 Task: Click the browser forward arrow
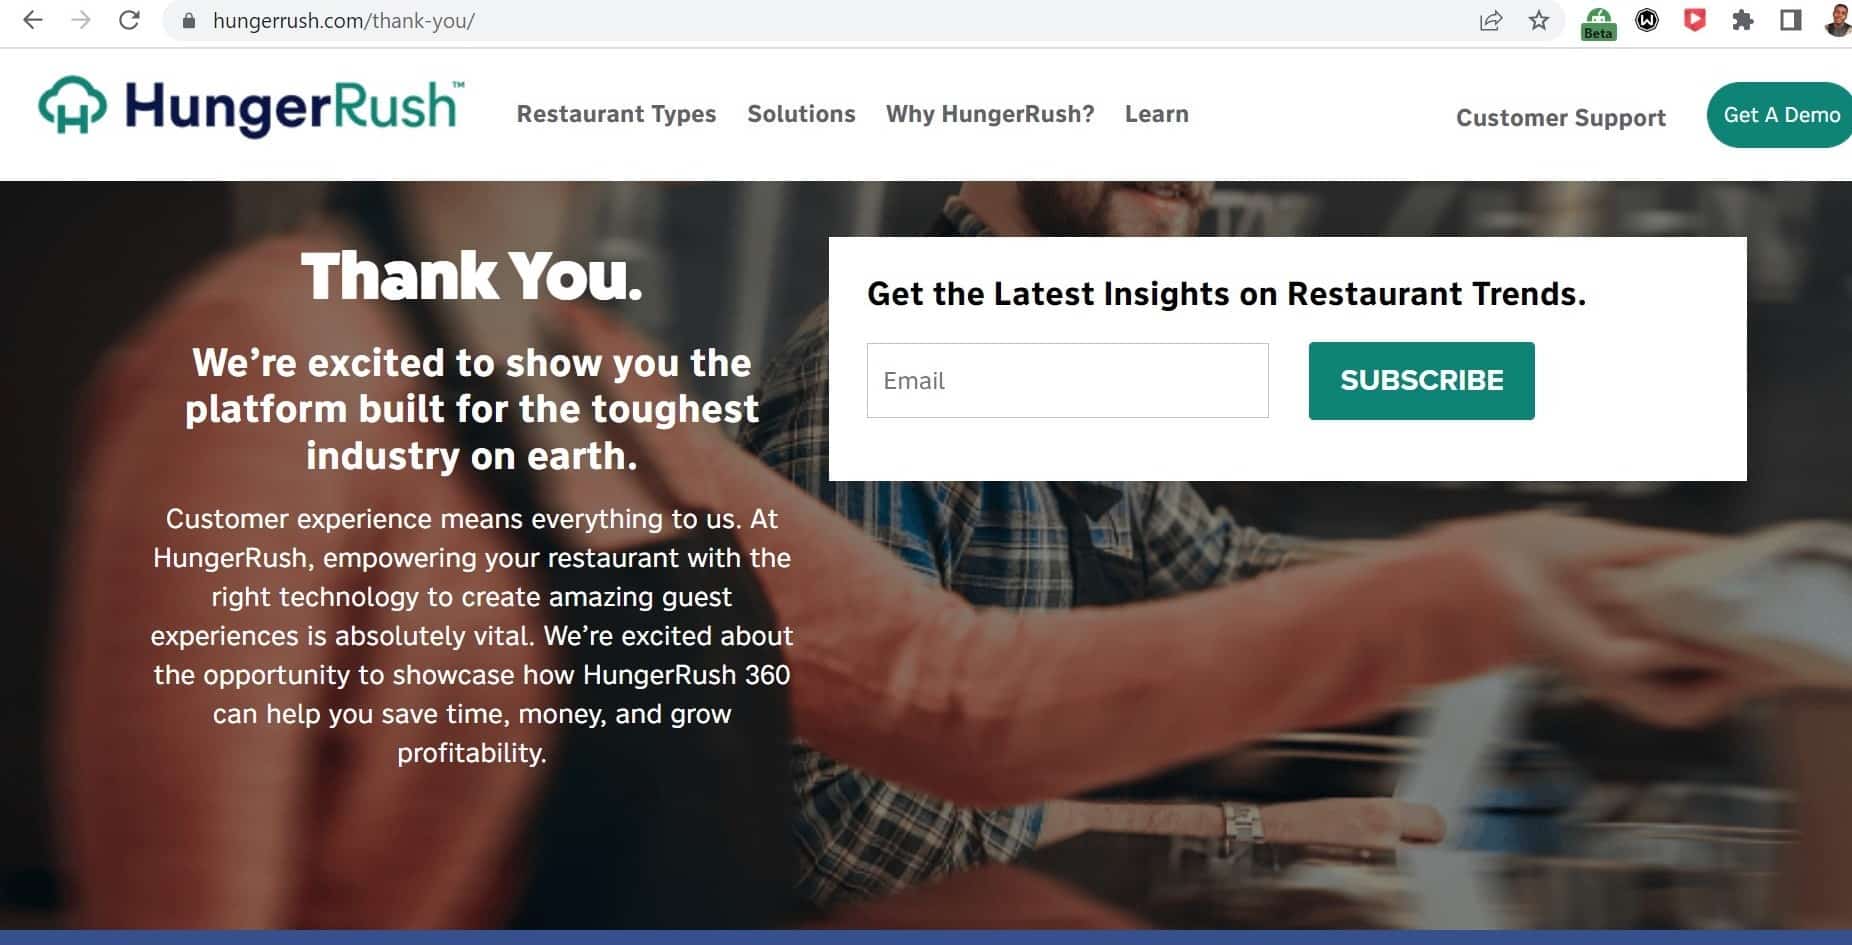(x=81, y=20)
